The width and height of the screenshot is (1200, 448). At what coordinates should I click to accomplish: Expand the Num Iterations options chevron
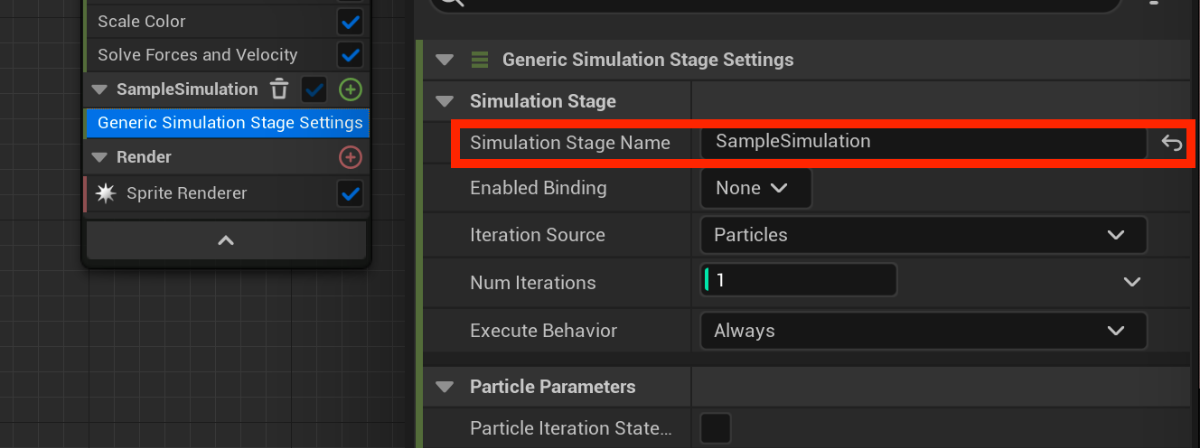[1132, 283]
